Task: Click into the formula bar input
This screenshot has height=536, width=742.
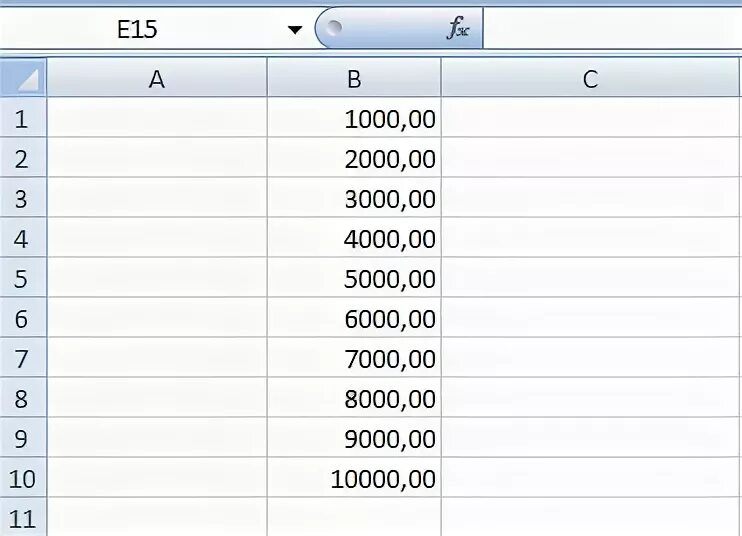Action: click(612, 28)
